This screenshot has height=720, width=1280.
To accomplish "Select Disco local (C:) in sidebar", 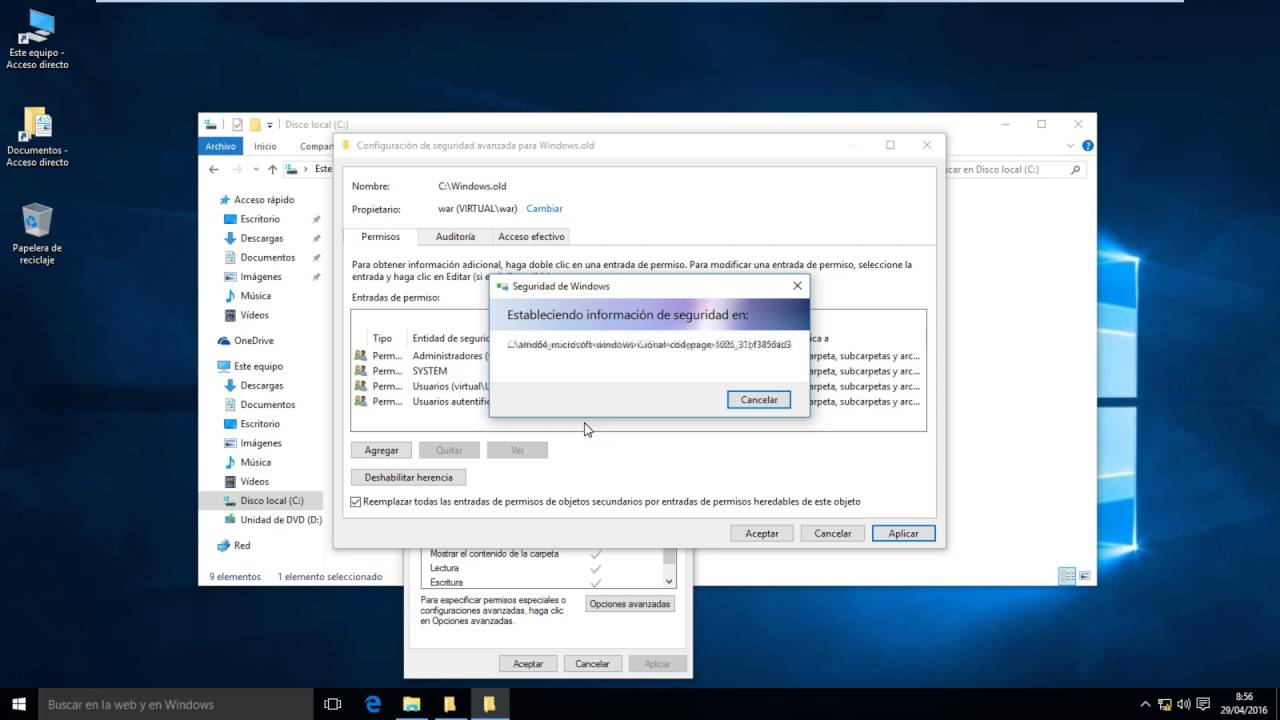I will tap(262, 500).
